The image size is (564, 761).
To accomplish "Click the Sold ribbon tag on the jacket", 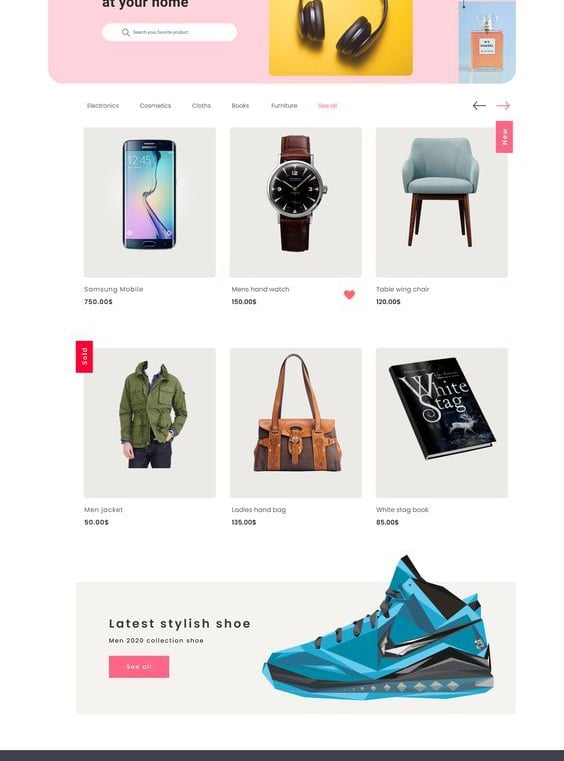I will [x=84, y=357].
